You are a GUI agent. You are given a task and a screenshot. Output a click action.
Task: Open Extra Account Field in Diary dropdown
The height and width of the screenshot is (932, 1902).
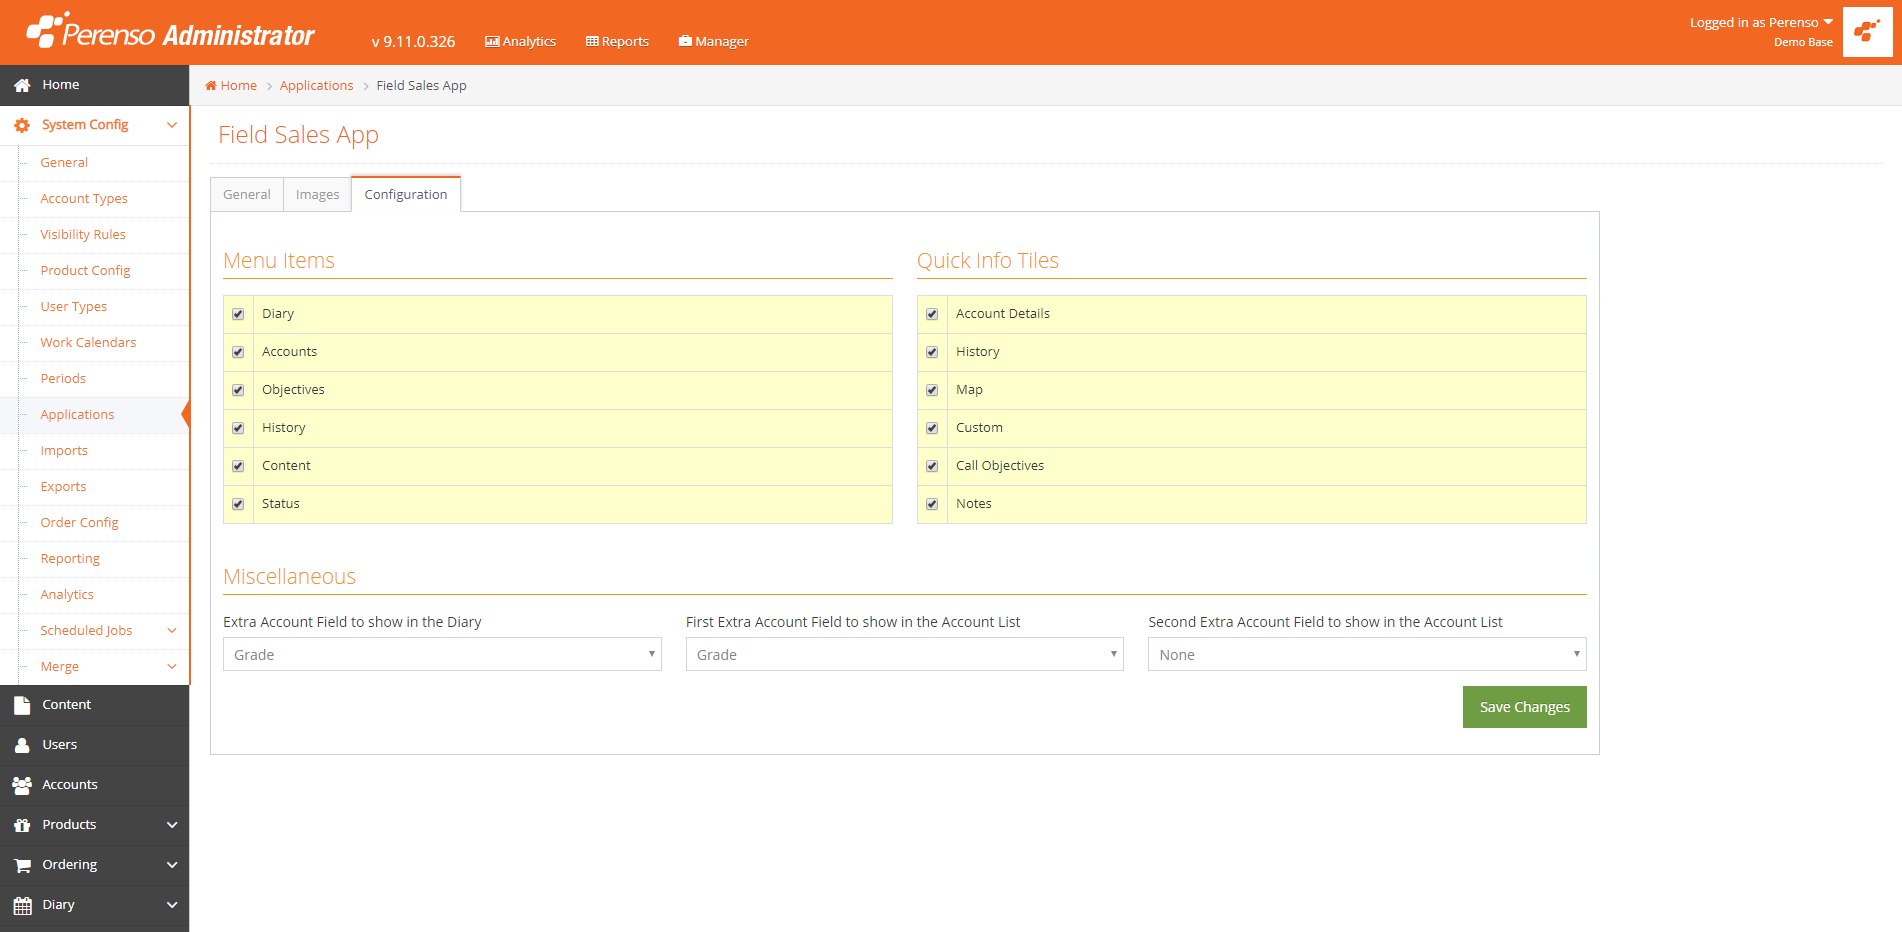(x=442, y=654)
